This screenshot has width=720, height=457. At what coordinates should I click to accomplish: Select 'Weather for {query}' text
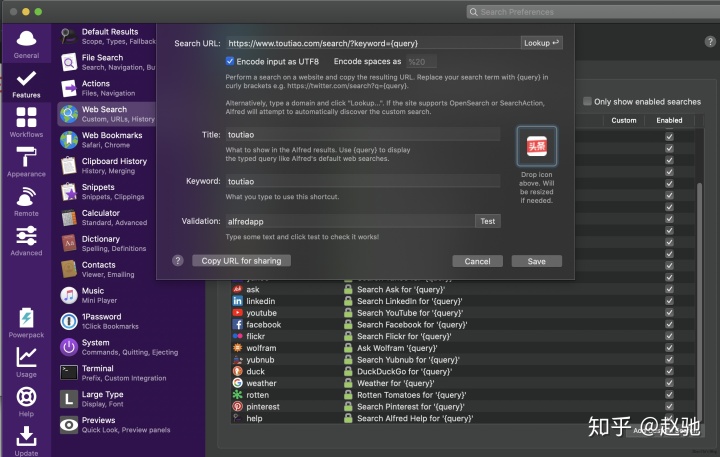pyautogui.click(x=396, y=383)
